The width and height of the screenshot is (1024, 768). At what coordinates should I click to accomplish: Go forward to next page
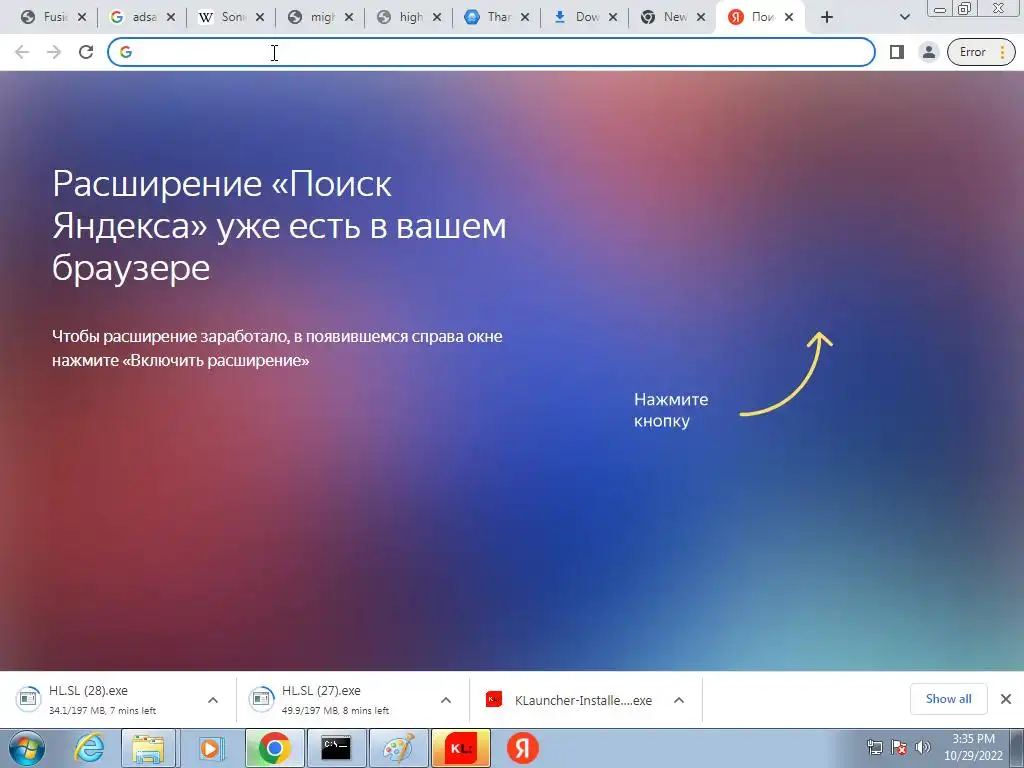[x=54, y=52]
